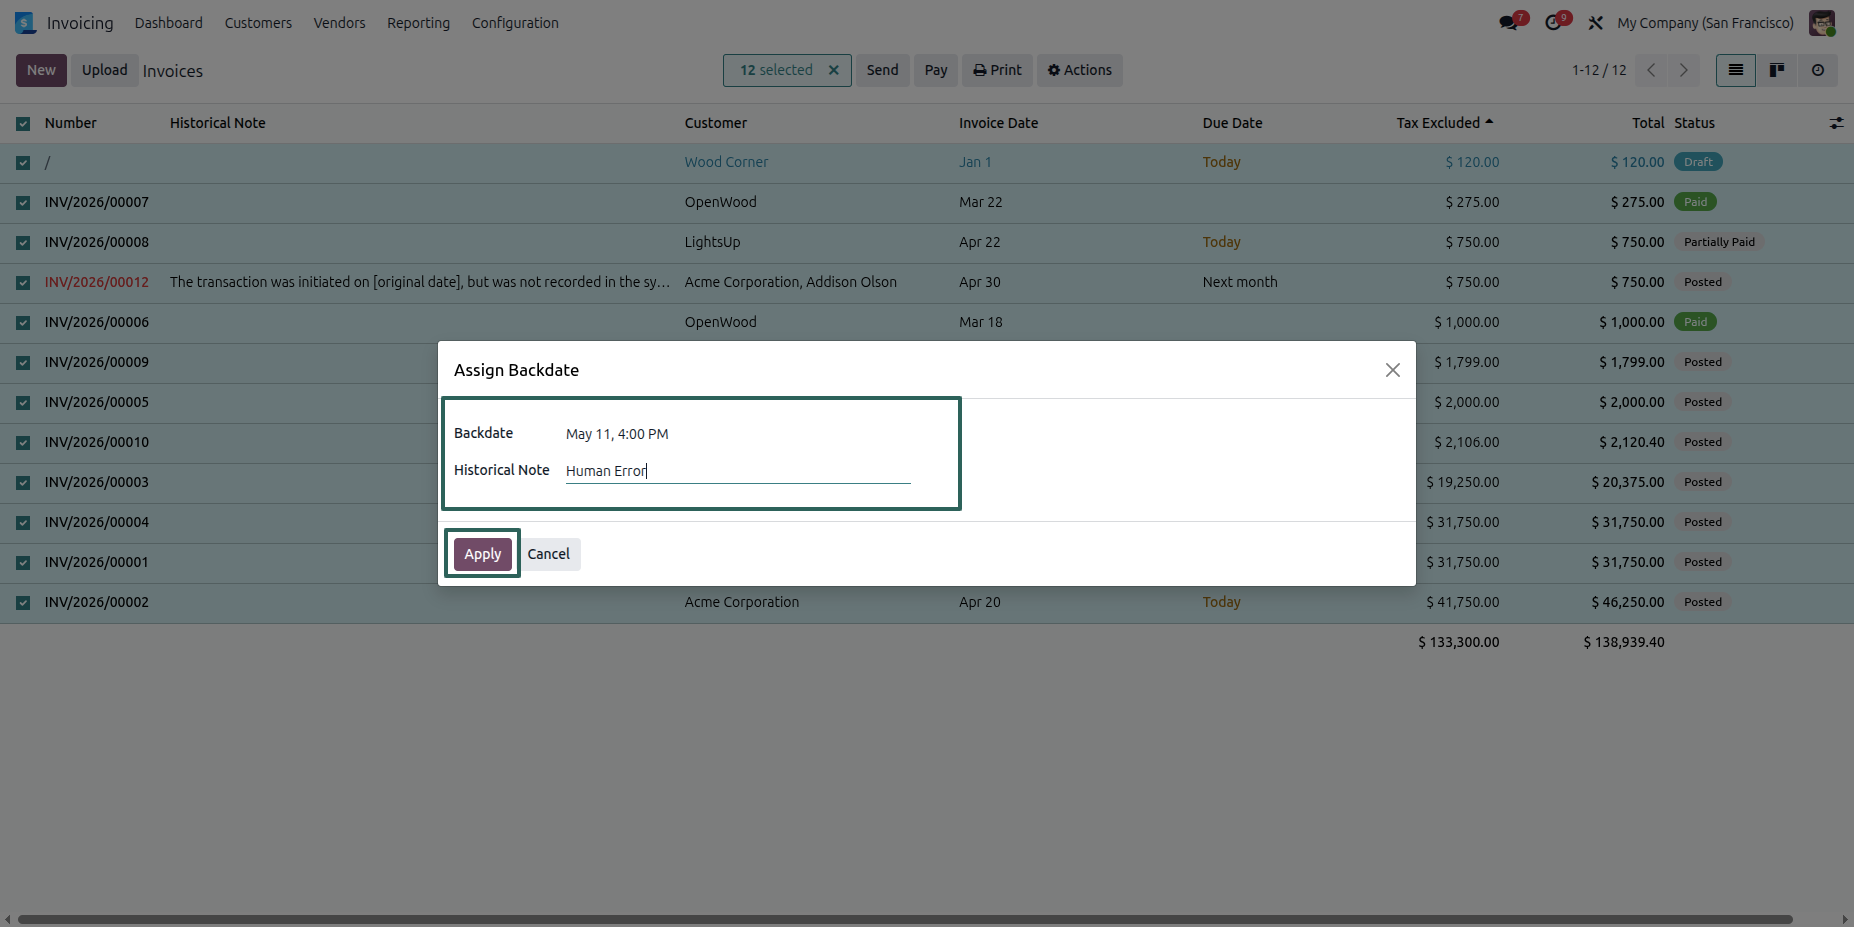Viewport: 1854px width, 927px height.
Task: Click the horizontal scrollbar right arrow
Action: coord(1845,919)
